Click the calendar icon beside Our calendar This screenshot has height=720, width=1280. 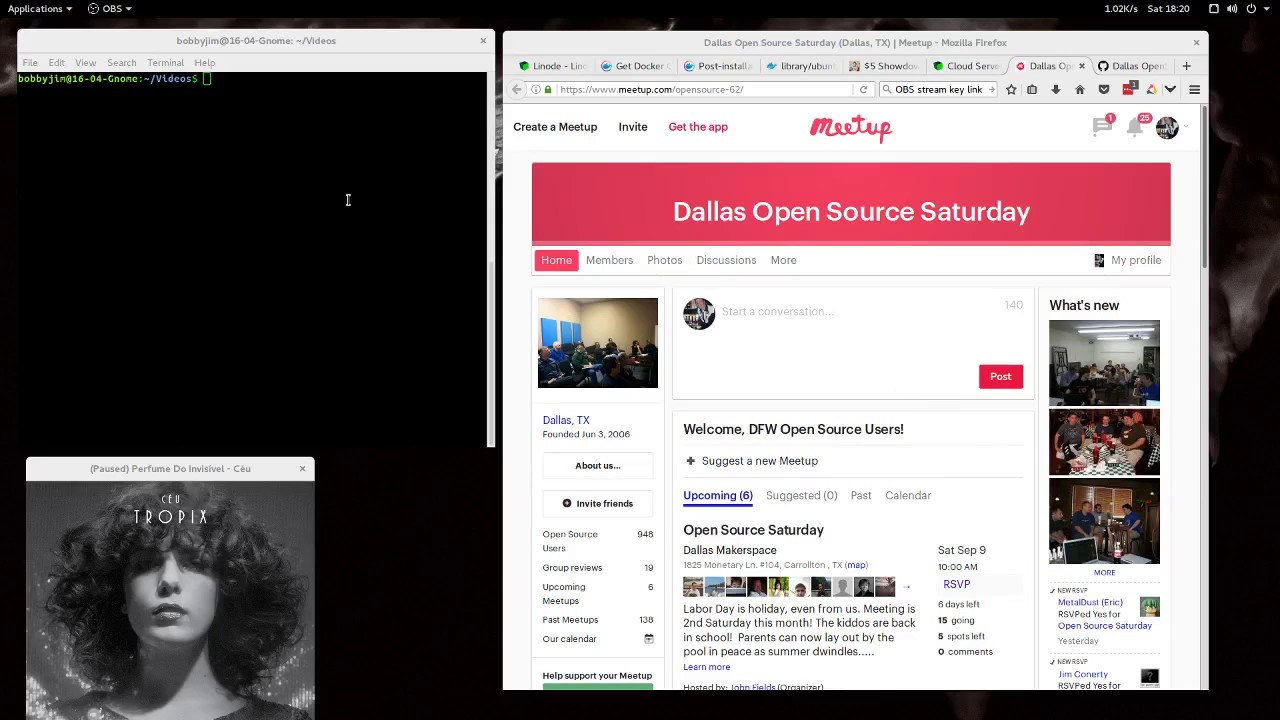[648, 639]
